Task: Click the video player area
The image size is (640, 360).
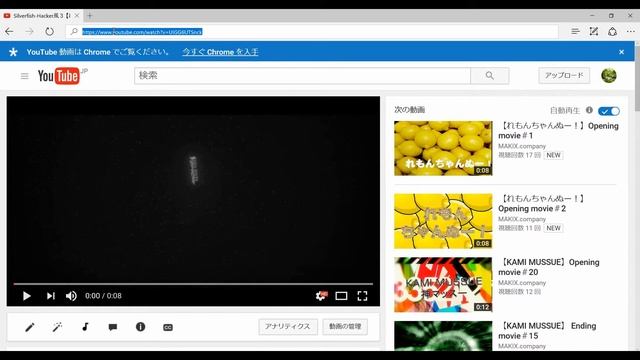Action: pyautogui.click(x=193, y=190)
